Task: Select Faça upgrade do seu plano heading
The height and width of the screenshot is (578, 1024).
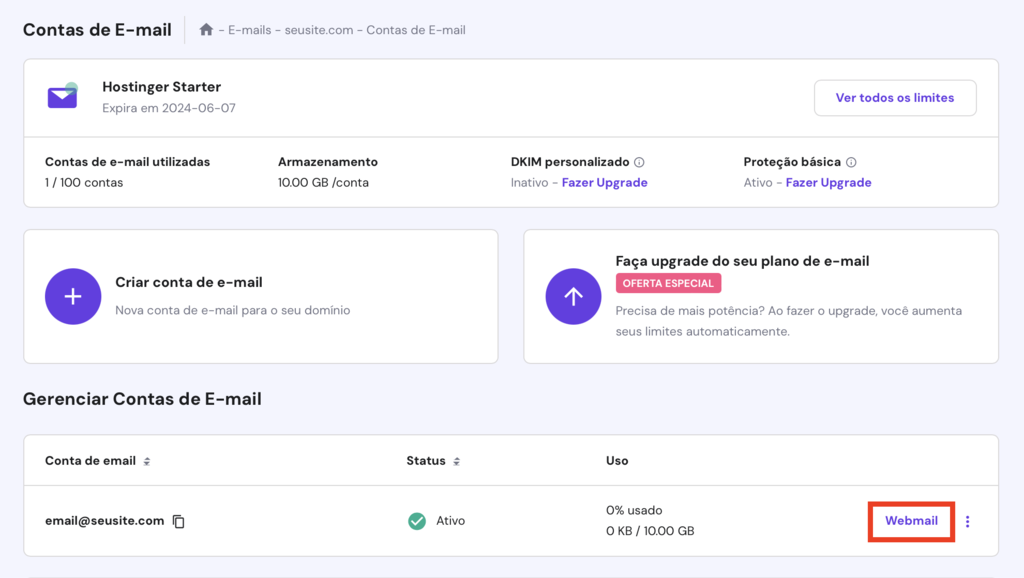Action: (742, 261)
